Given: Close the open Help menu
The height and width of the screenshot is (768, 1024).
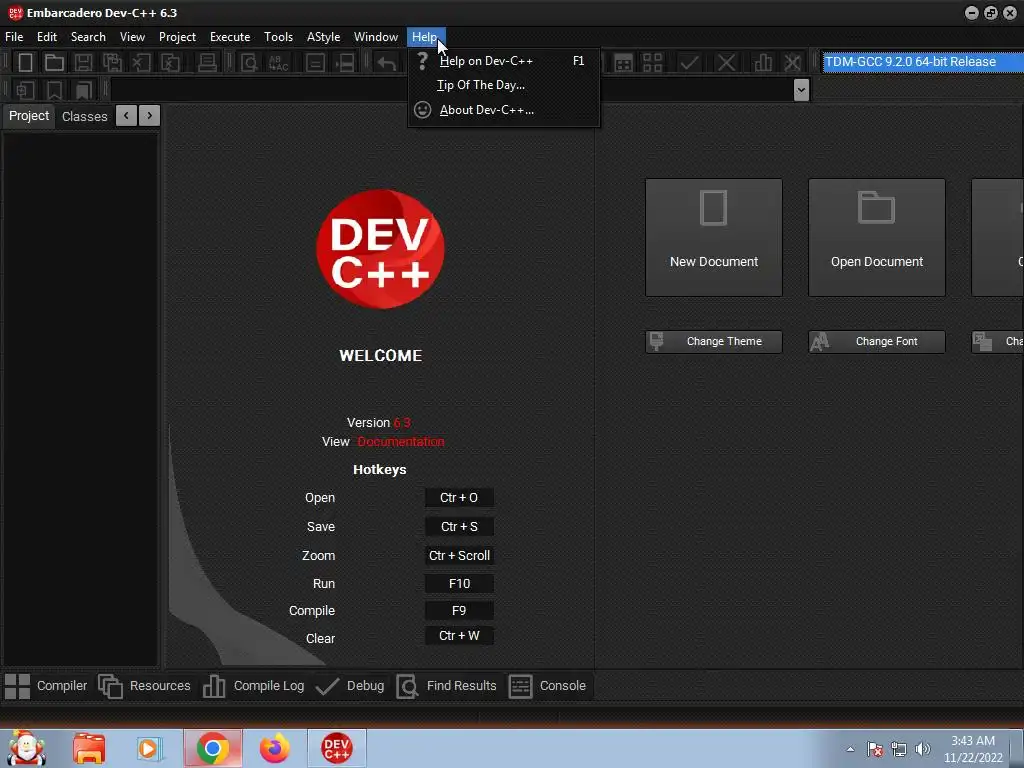Looking at the screenshot, I should click(x=425, y=37).
